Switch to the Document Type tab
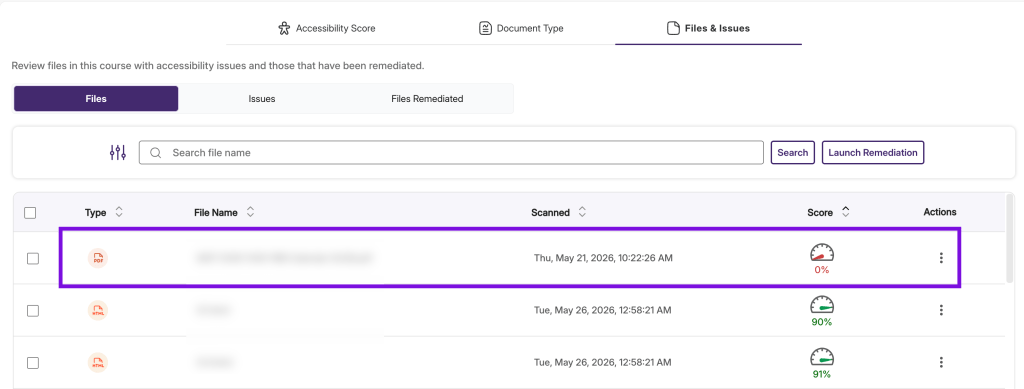The width and height of the screenshot is (1024, 389). coord(520,28)
